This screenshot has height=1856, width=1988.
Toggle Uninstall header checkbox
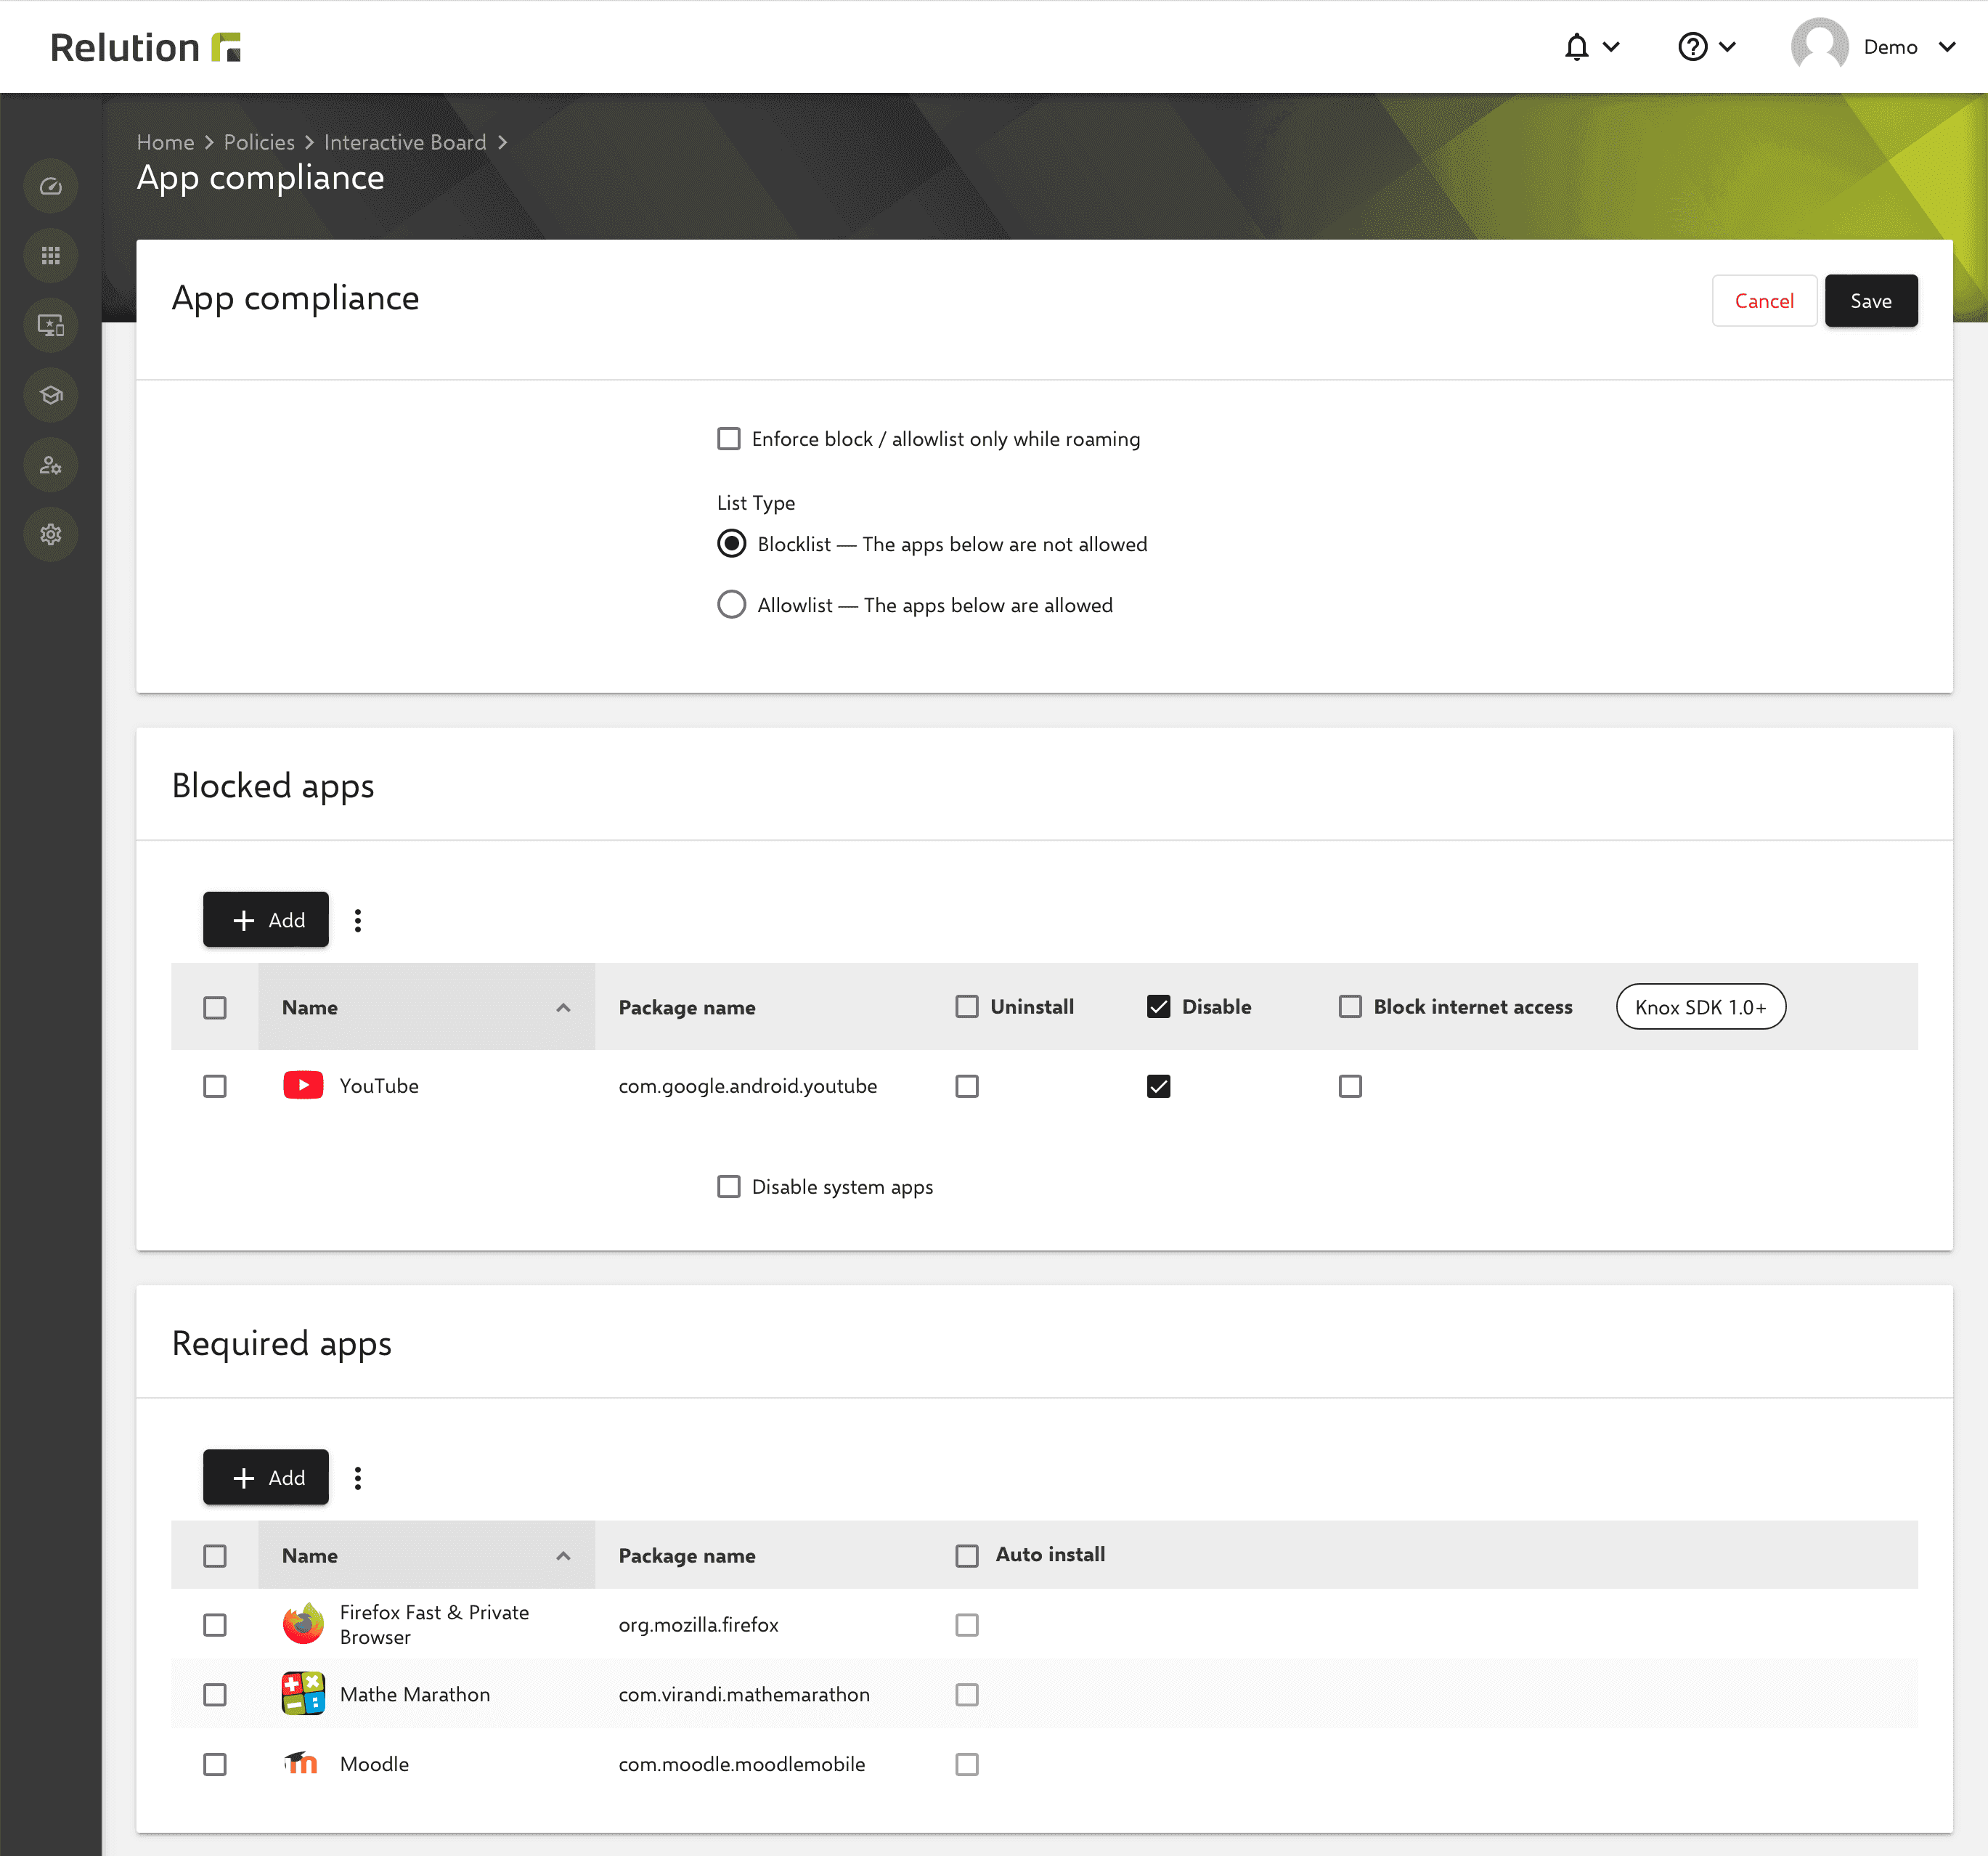(967, 1007)
